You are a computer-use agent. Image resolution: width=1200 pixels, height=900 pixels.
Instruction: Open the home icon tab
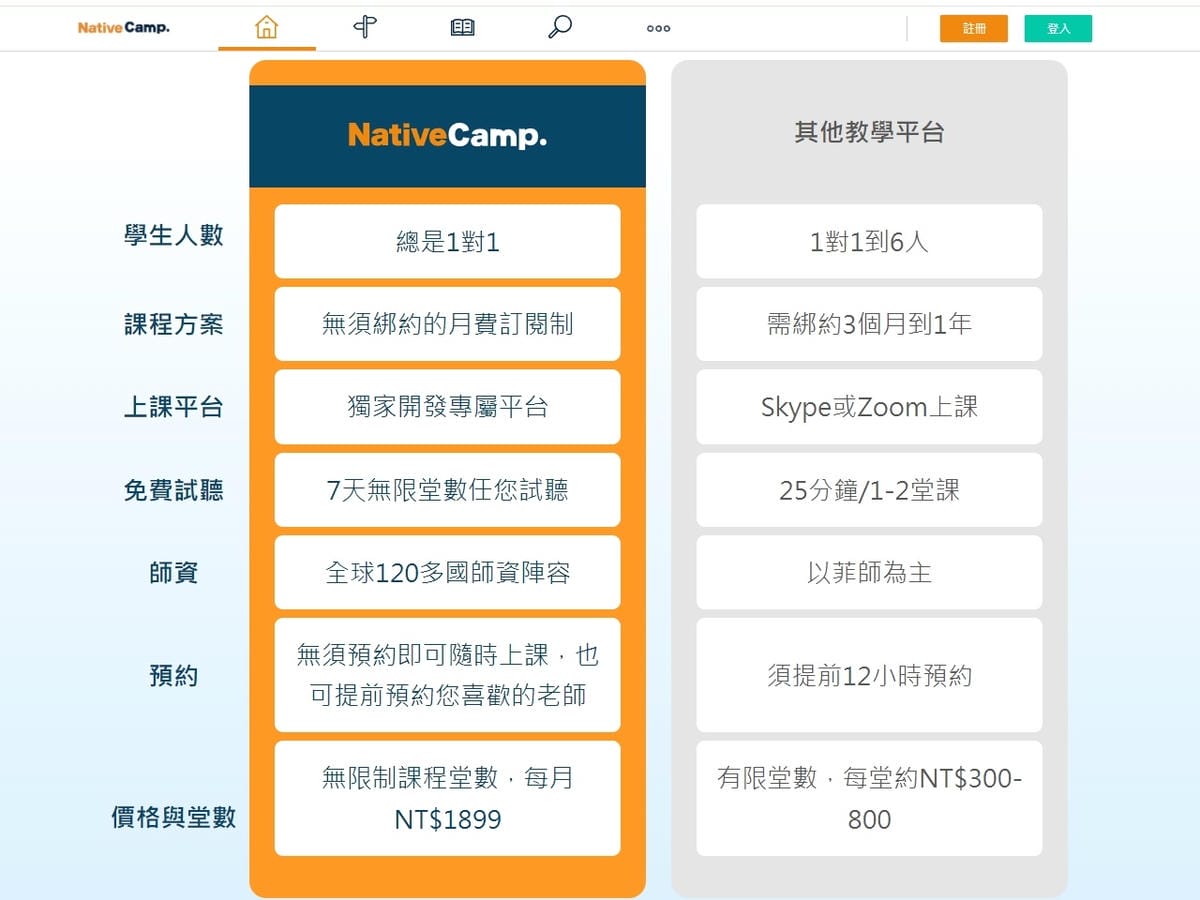266,28
